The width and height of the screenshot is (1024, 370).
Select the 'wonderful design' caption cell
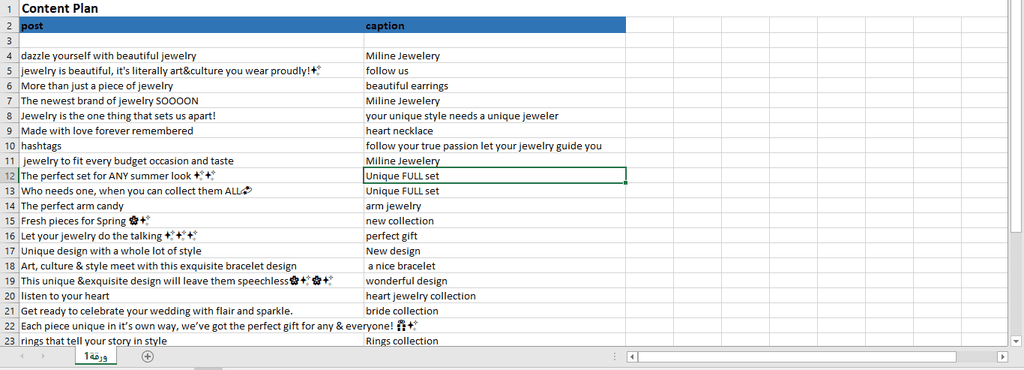[494, 281]
